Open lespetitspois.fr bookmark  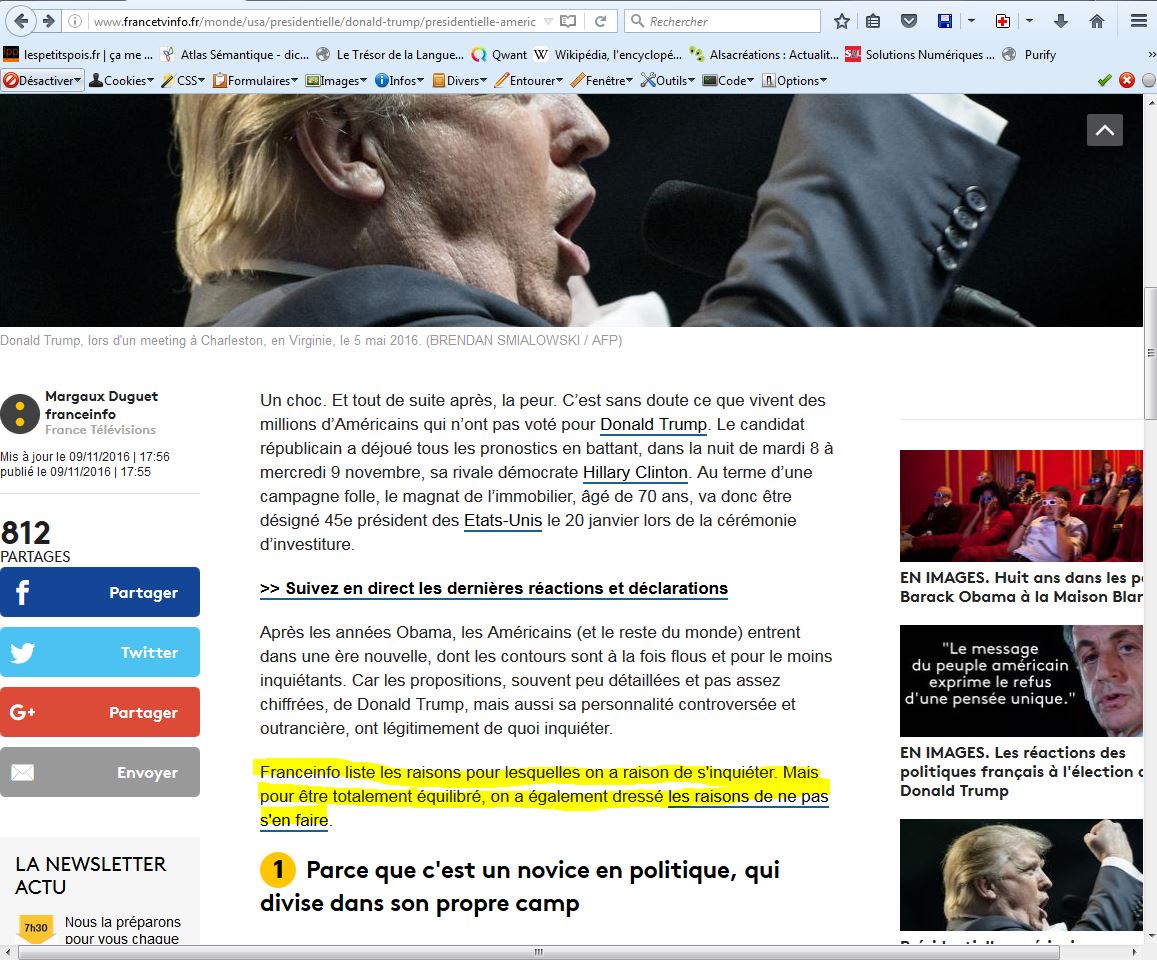pos(78,55)
